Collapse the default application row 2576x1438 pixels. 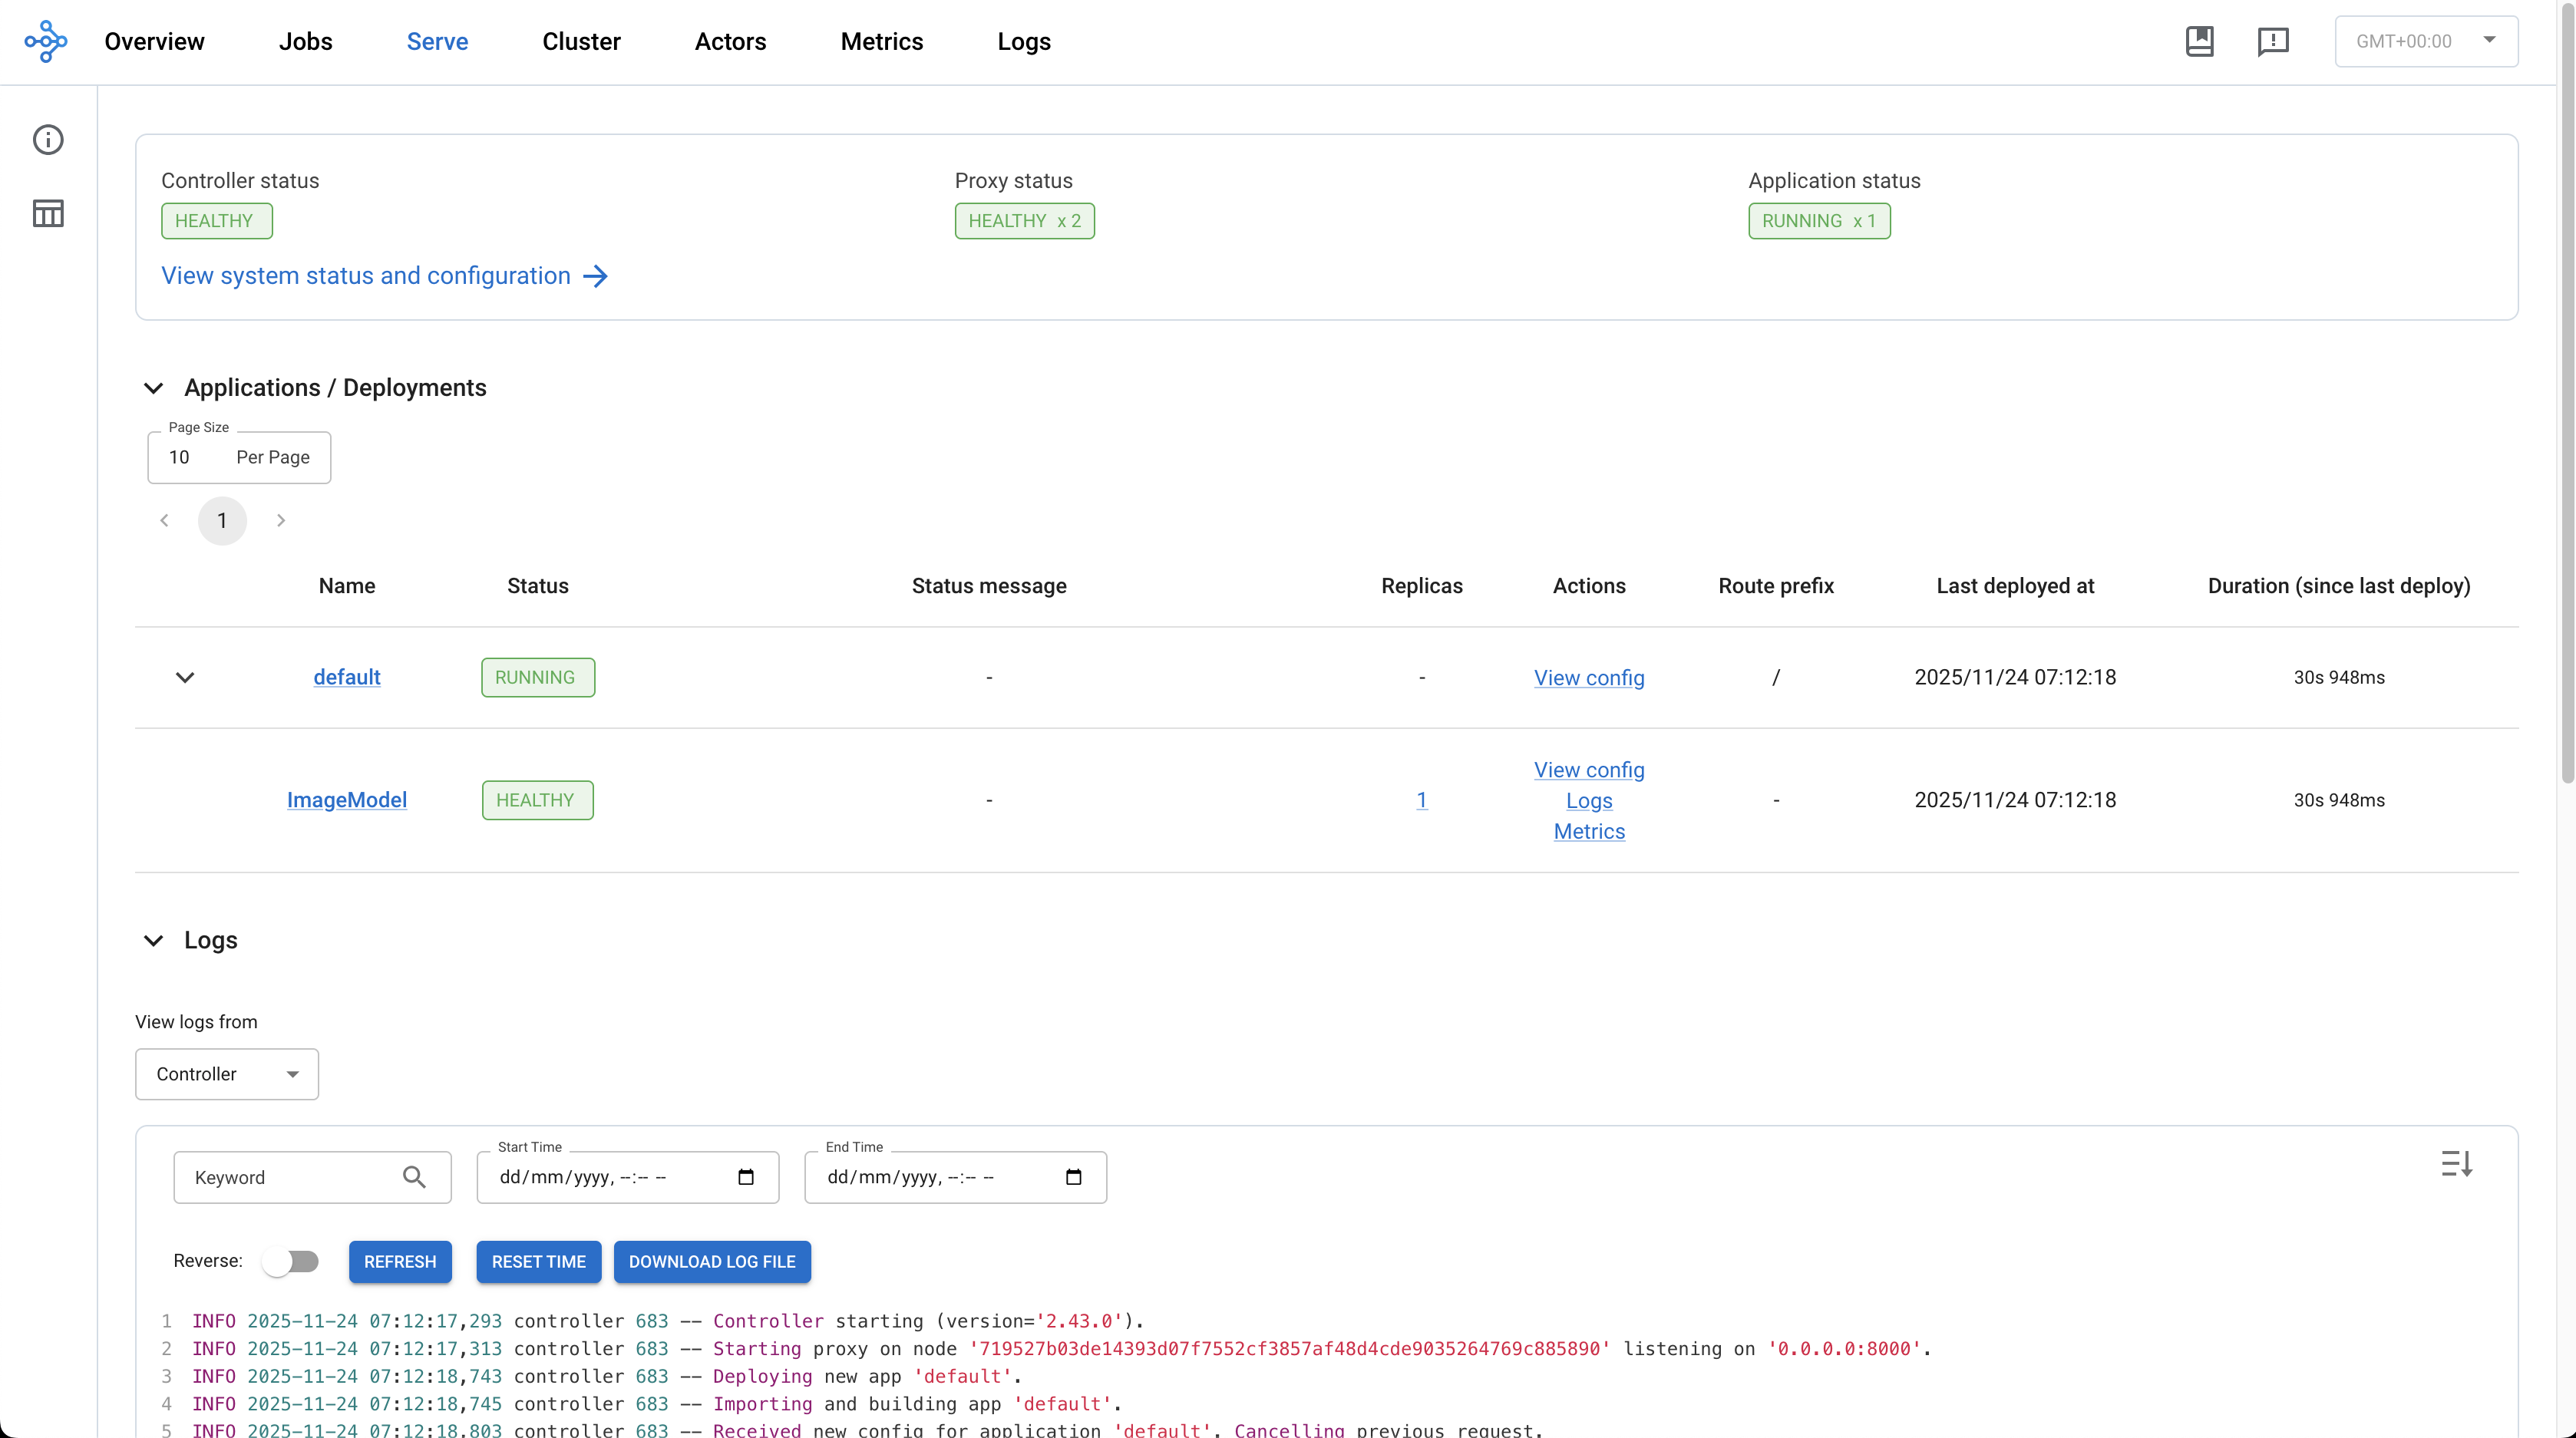tap(185, 677)
